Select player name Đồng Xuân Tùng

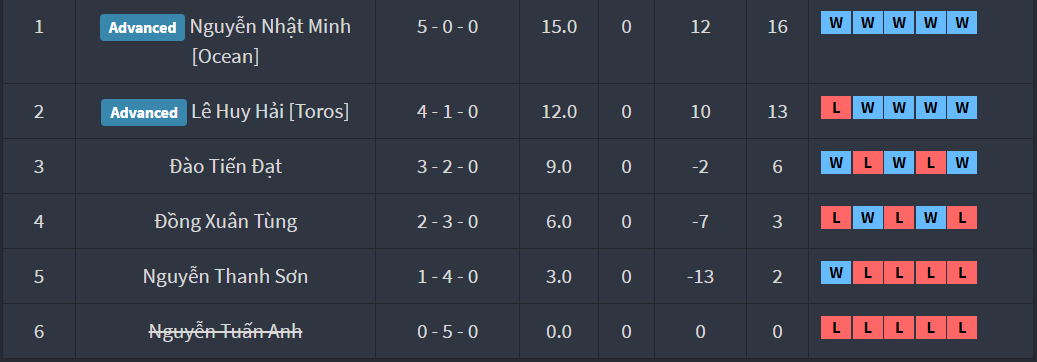click(226, 221)
